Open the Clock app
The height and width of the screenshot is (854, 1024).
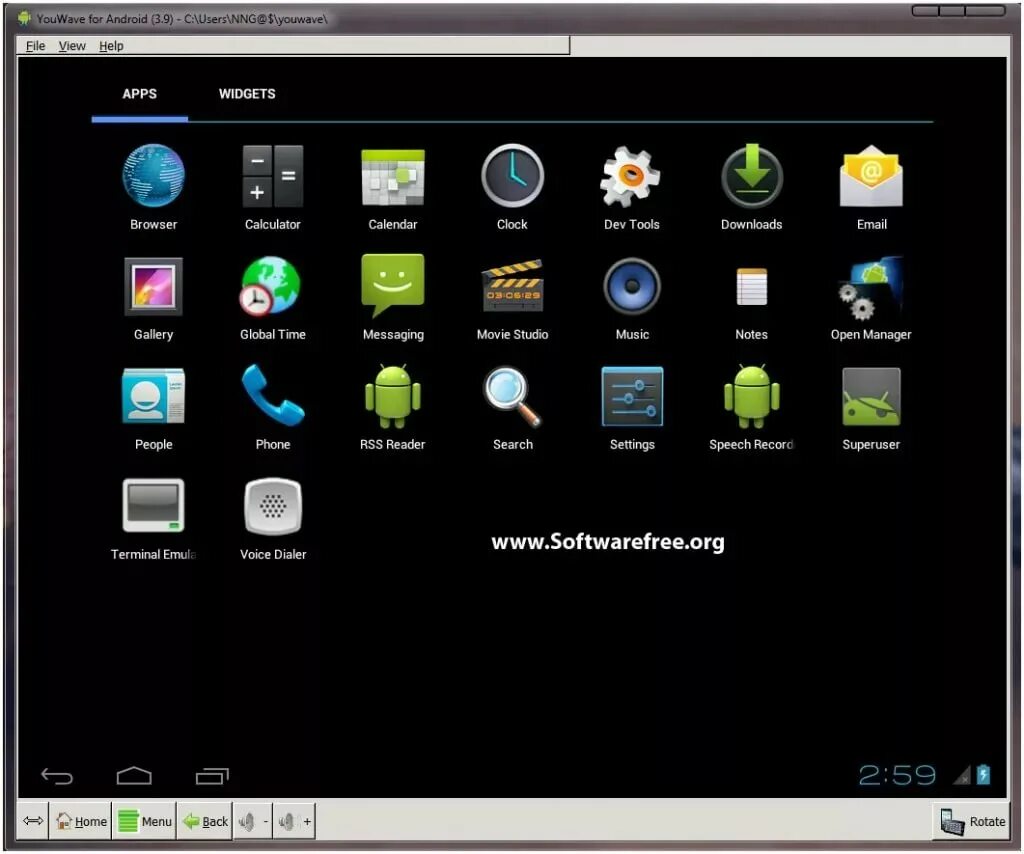click(512, 187)
